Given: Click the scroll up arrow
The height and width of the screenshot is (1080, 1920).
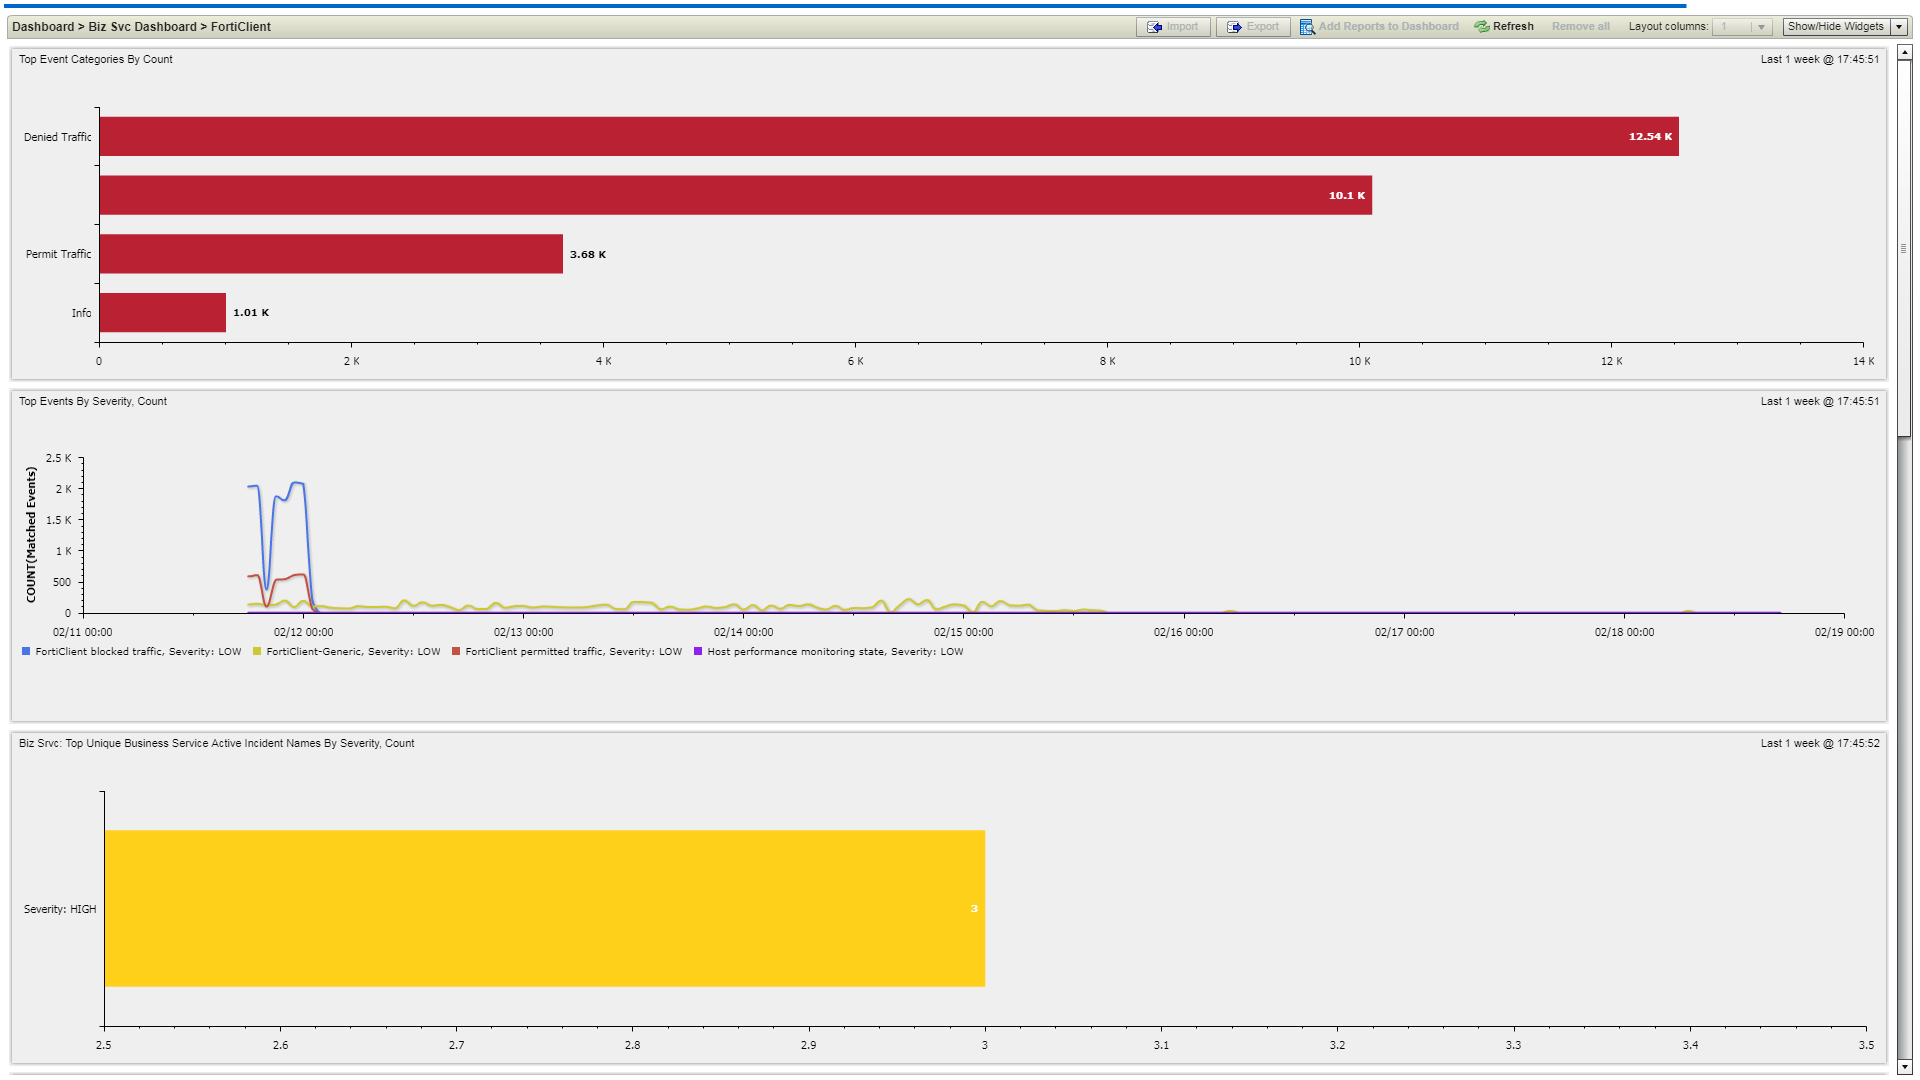Looking at the screenshot, I should coord(1904,53).
